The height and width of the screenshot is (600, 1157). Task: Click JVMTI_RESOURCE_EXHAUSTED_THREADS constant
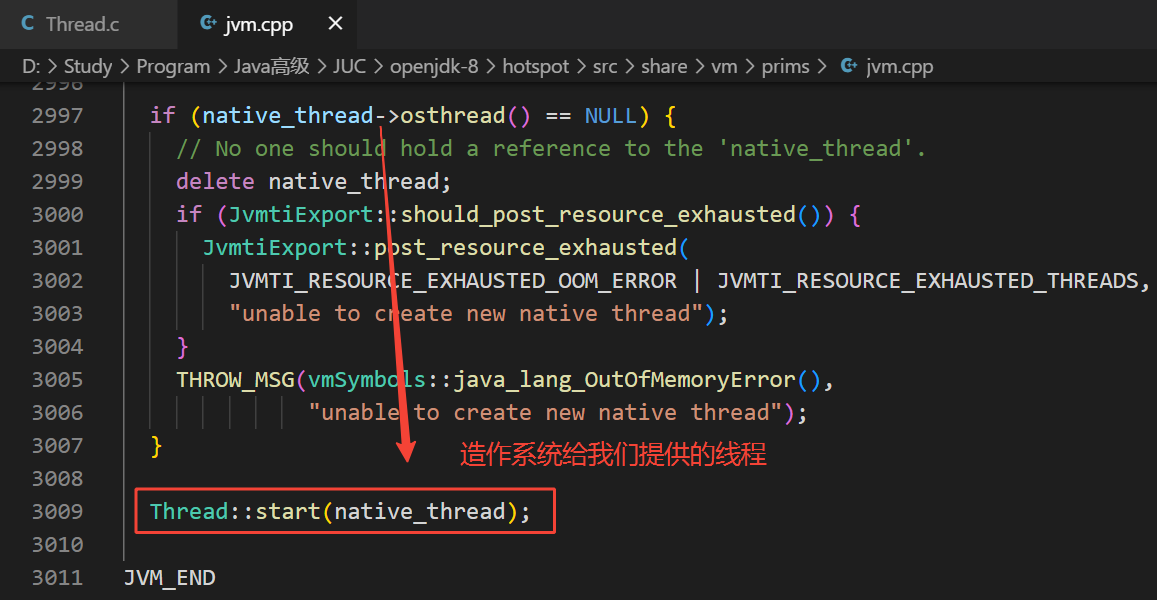click(928, 280)
